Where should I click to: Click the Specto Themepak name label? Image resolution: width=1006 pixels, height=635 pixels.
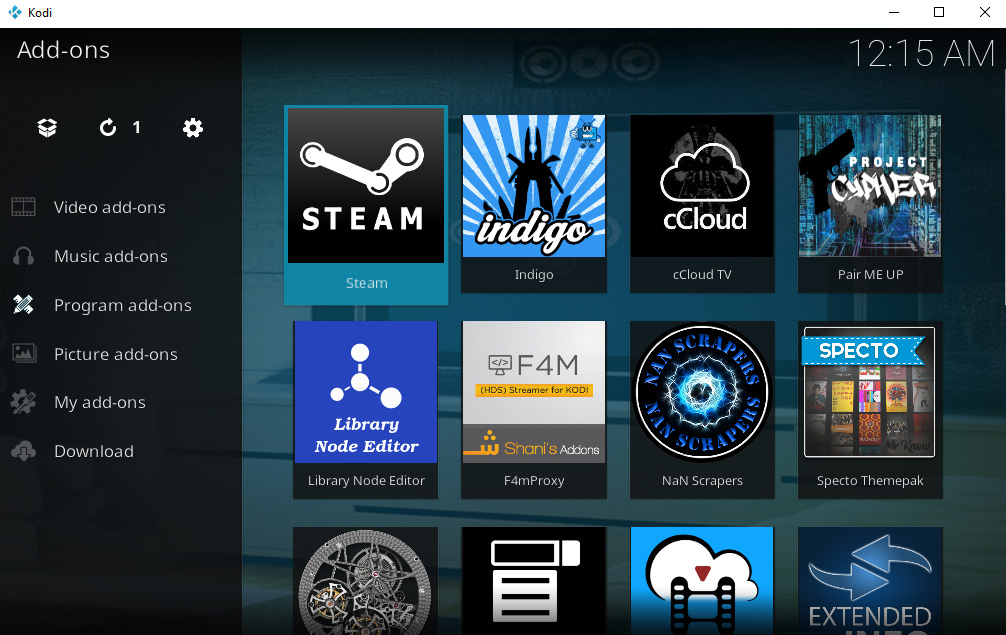point(870,480)
